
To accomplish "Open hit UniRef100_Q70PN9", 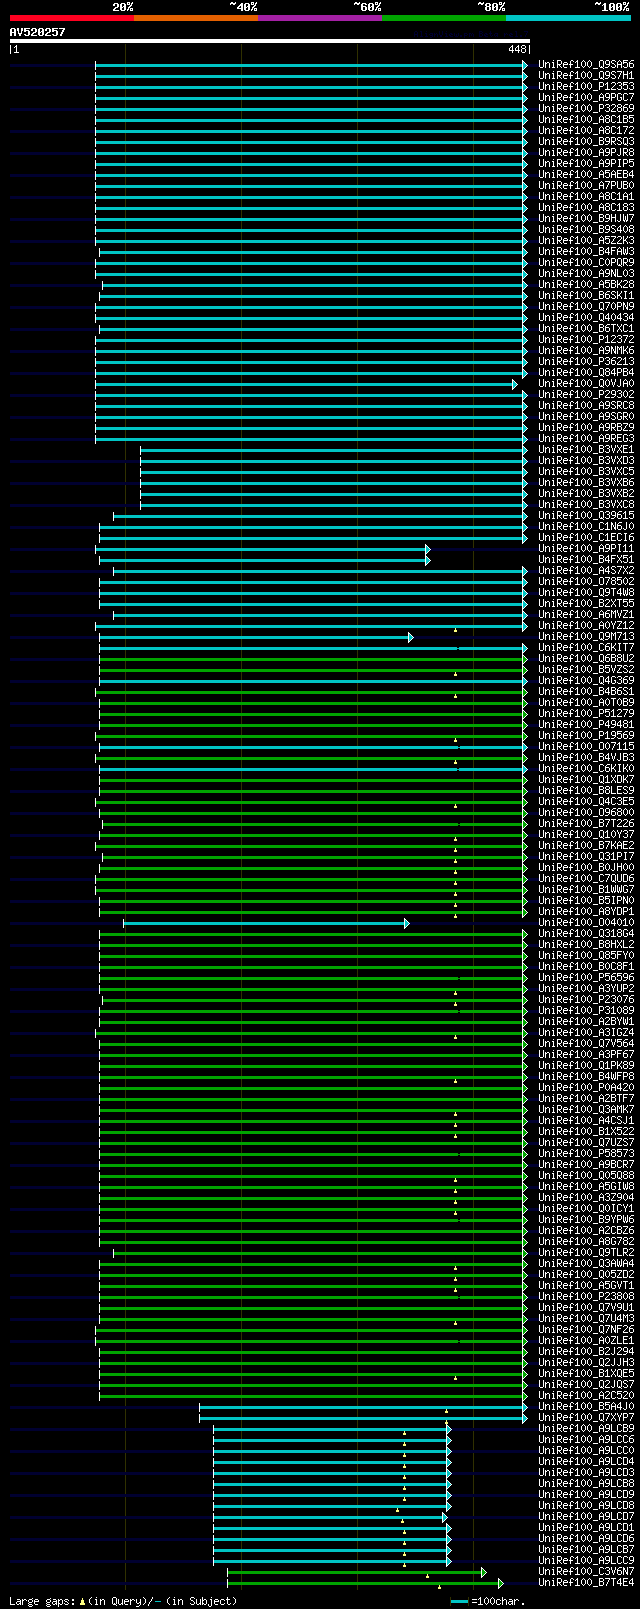I will pos(586,306).
